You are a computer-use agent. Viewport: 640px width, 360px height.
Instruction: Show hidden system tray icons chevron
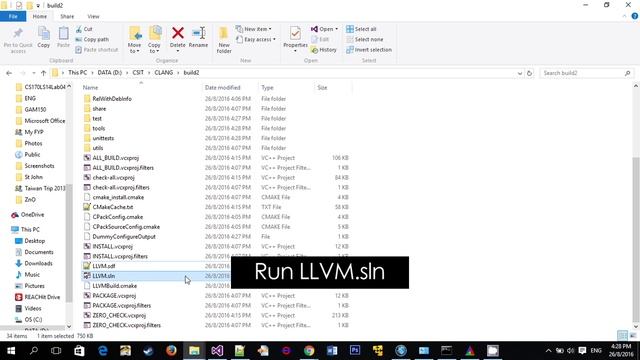point(548,351)
